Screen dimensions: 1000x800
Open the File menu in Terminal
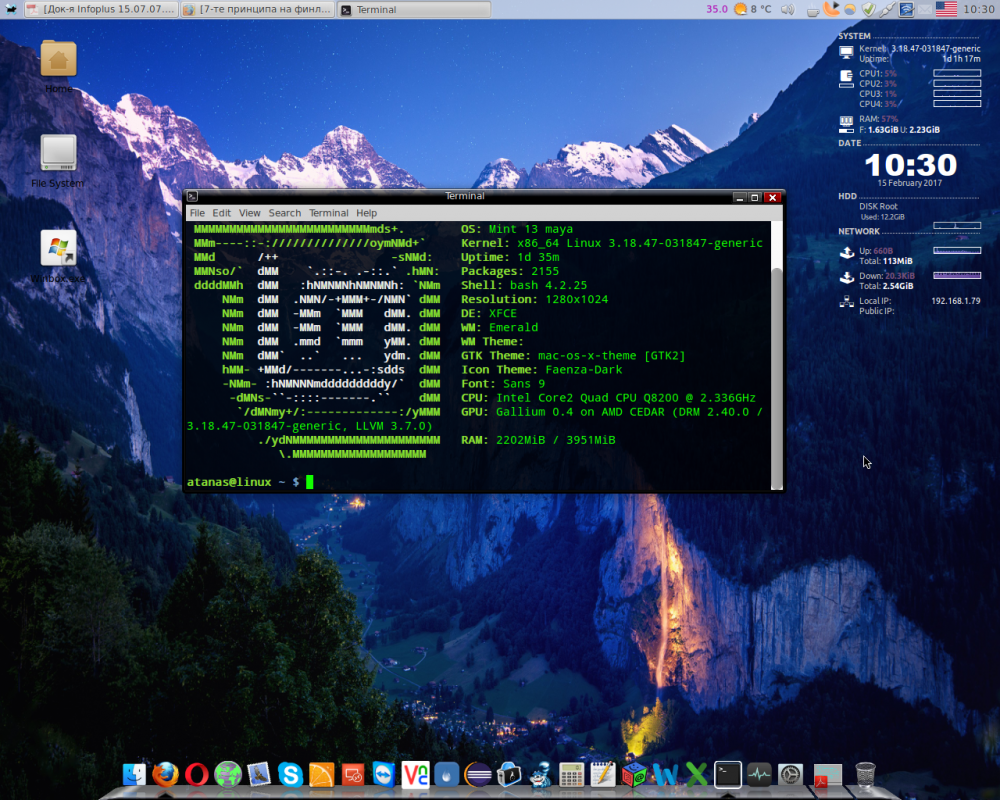coord(197,212)
